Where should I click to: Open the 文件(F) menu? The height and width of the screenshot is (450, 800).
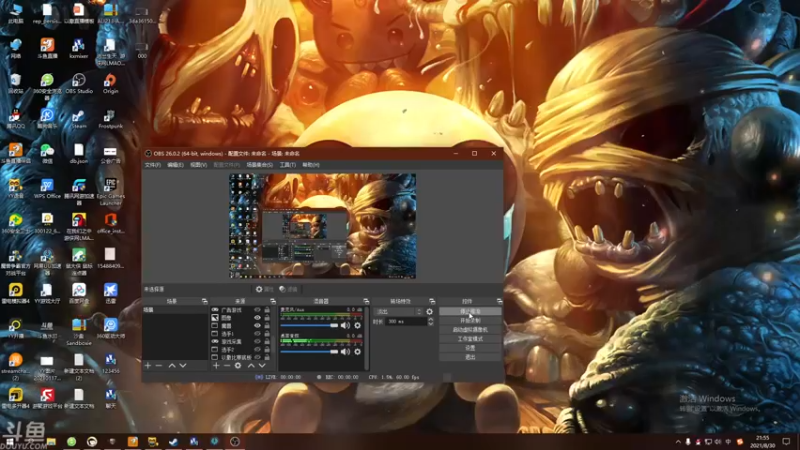pos(153,165)
